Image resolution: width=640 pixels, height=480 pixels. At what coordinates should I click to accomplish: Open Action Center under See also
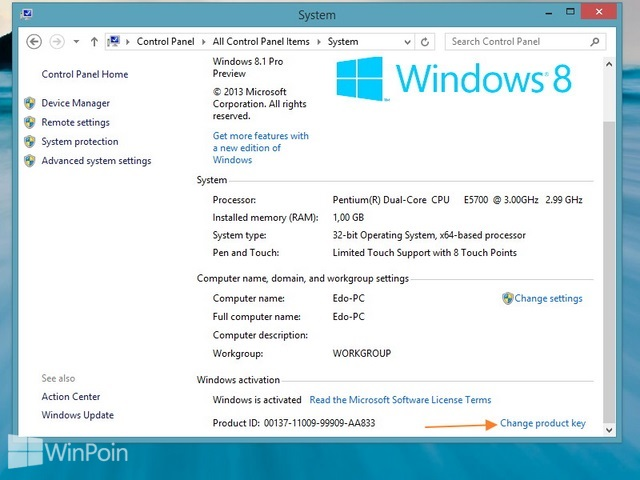click(71, 396)
